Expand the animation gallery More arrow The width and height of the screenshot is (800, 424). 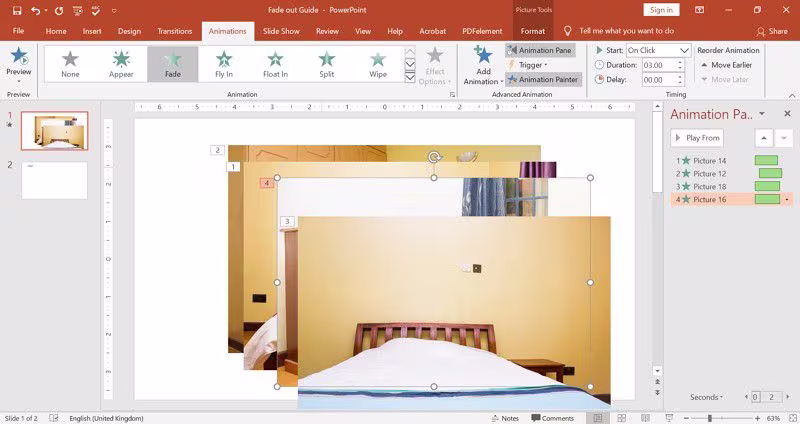[410, 78]
